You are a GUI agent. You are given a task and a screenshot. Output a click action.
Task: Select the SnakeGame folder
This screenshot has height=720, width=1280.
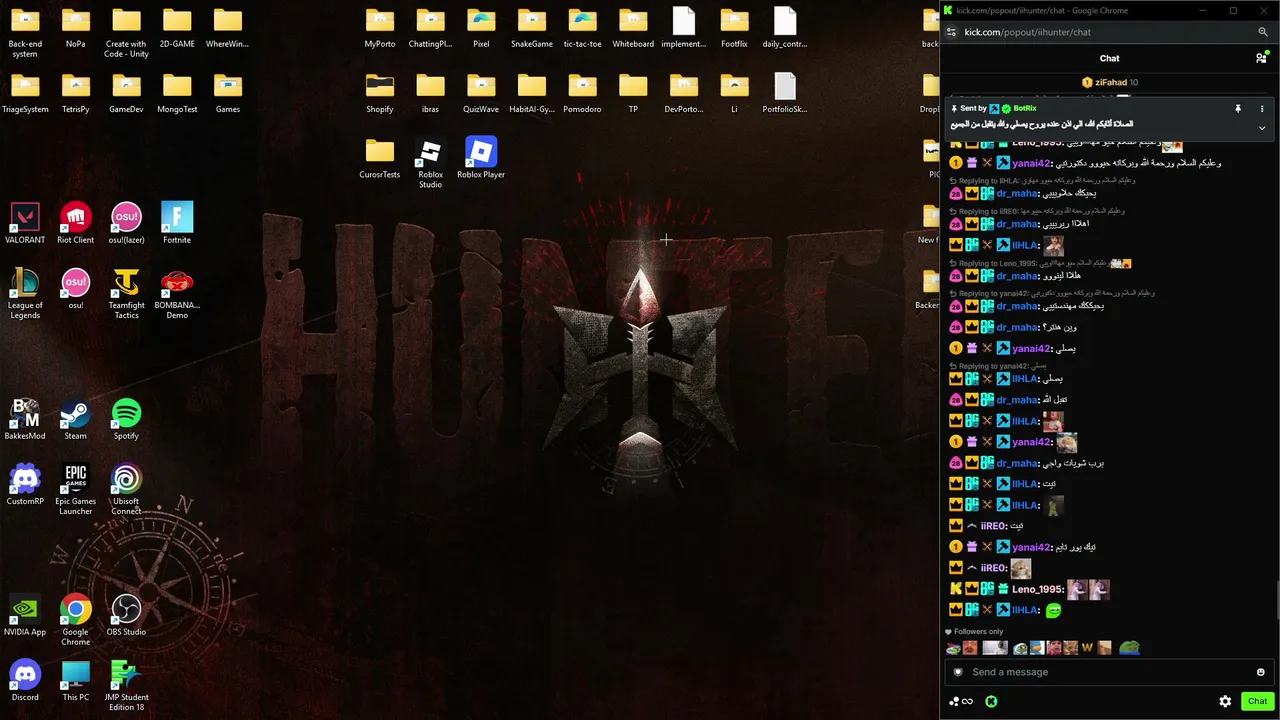click(x=532, y=27)
